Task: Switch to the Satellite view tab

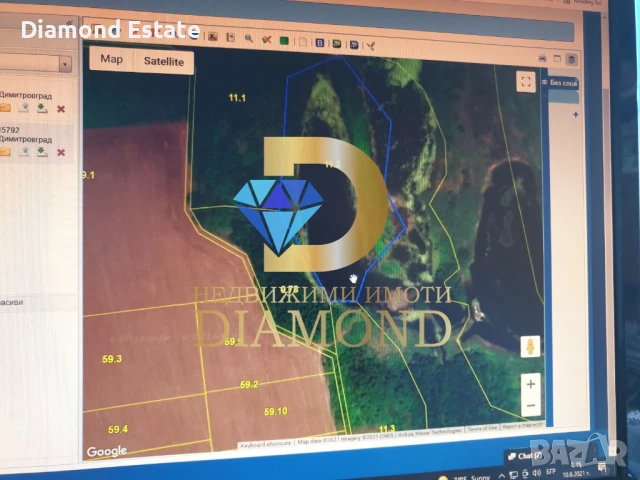Action: [164, 62]
